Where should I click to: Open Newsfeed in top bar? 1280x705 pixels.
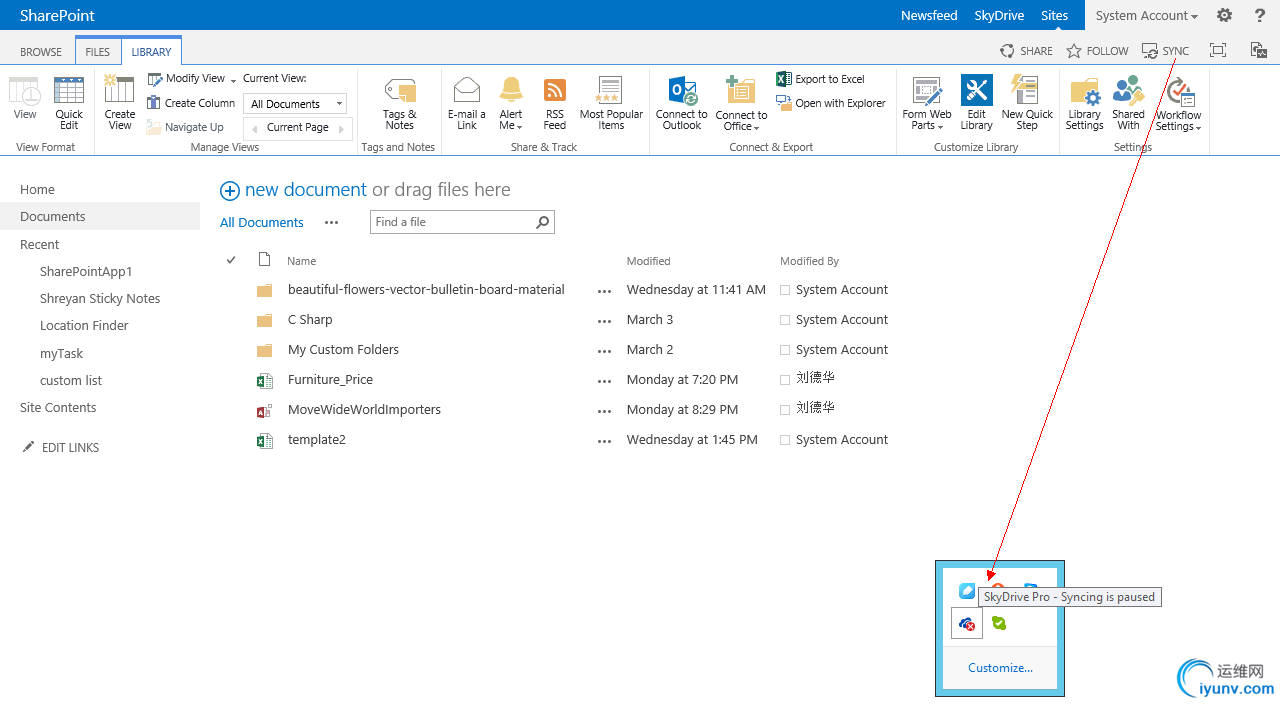pyautogui.click(x=929, y=15)
